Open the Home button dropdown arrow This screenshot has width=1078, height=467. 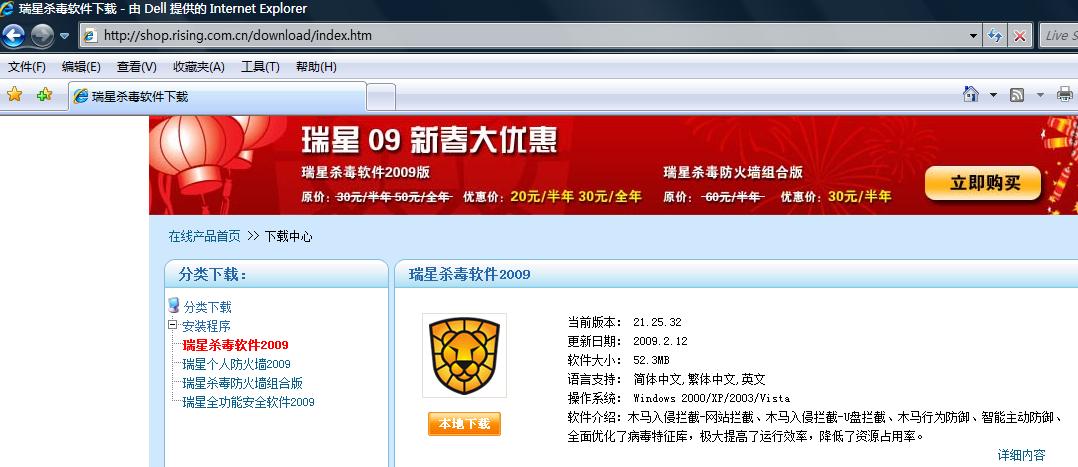[993, 95]
